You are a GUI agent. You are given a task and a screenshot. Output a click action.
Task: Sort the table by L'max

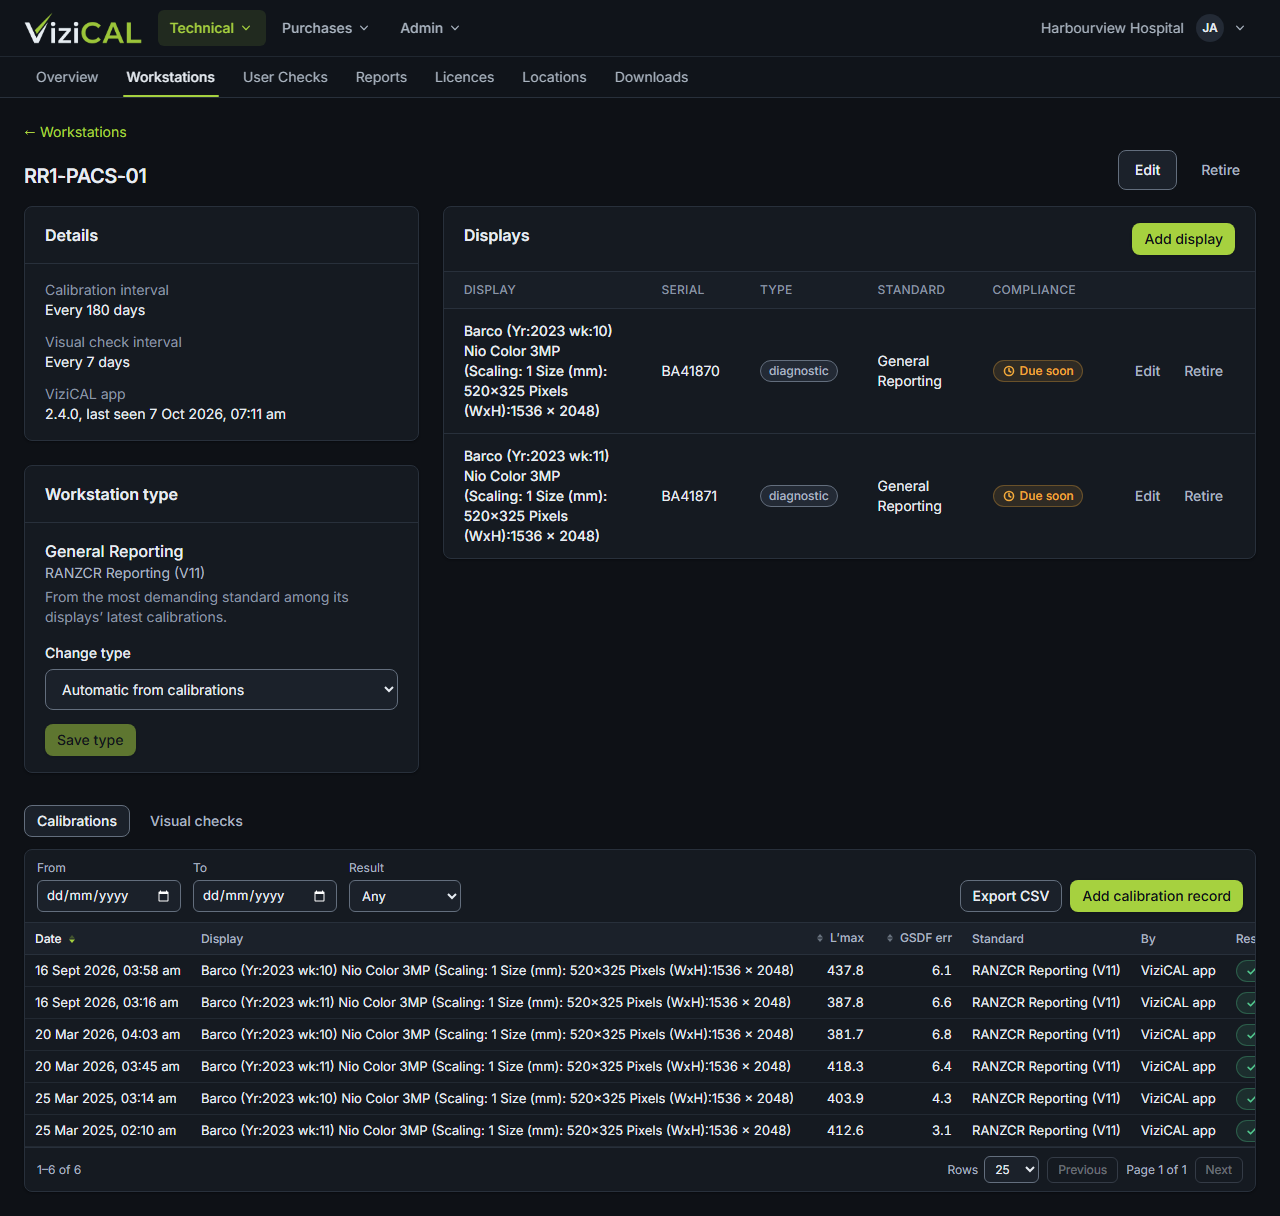840,938
